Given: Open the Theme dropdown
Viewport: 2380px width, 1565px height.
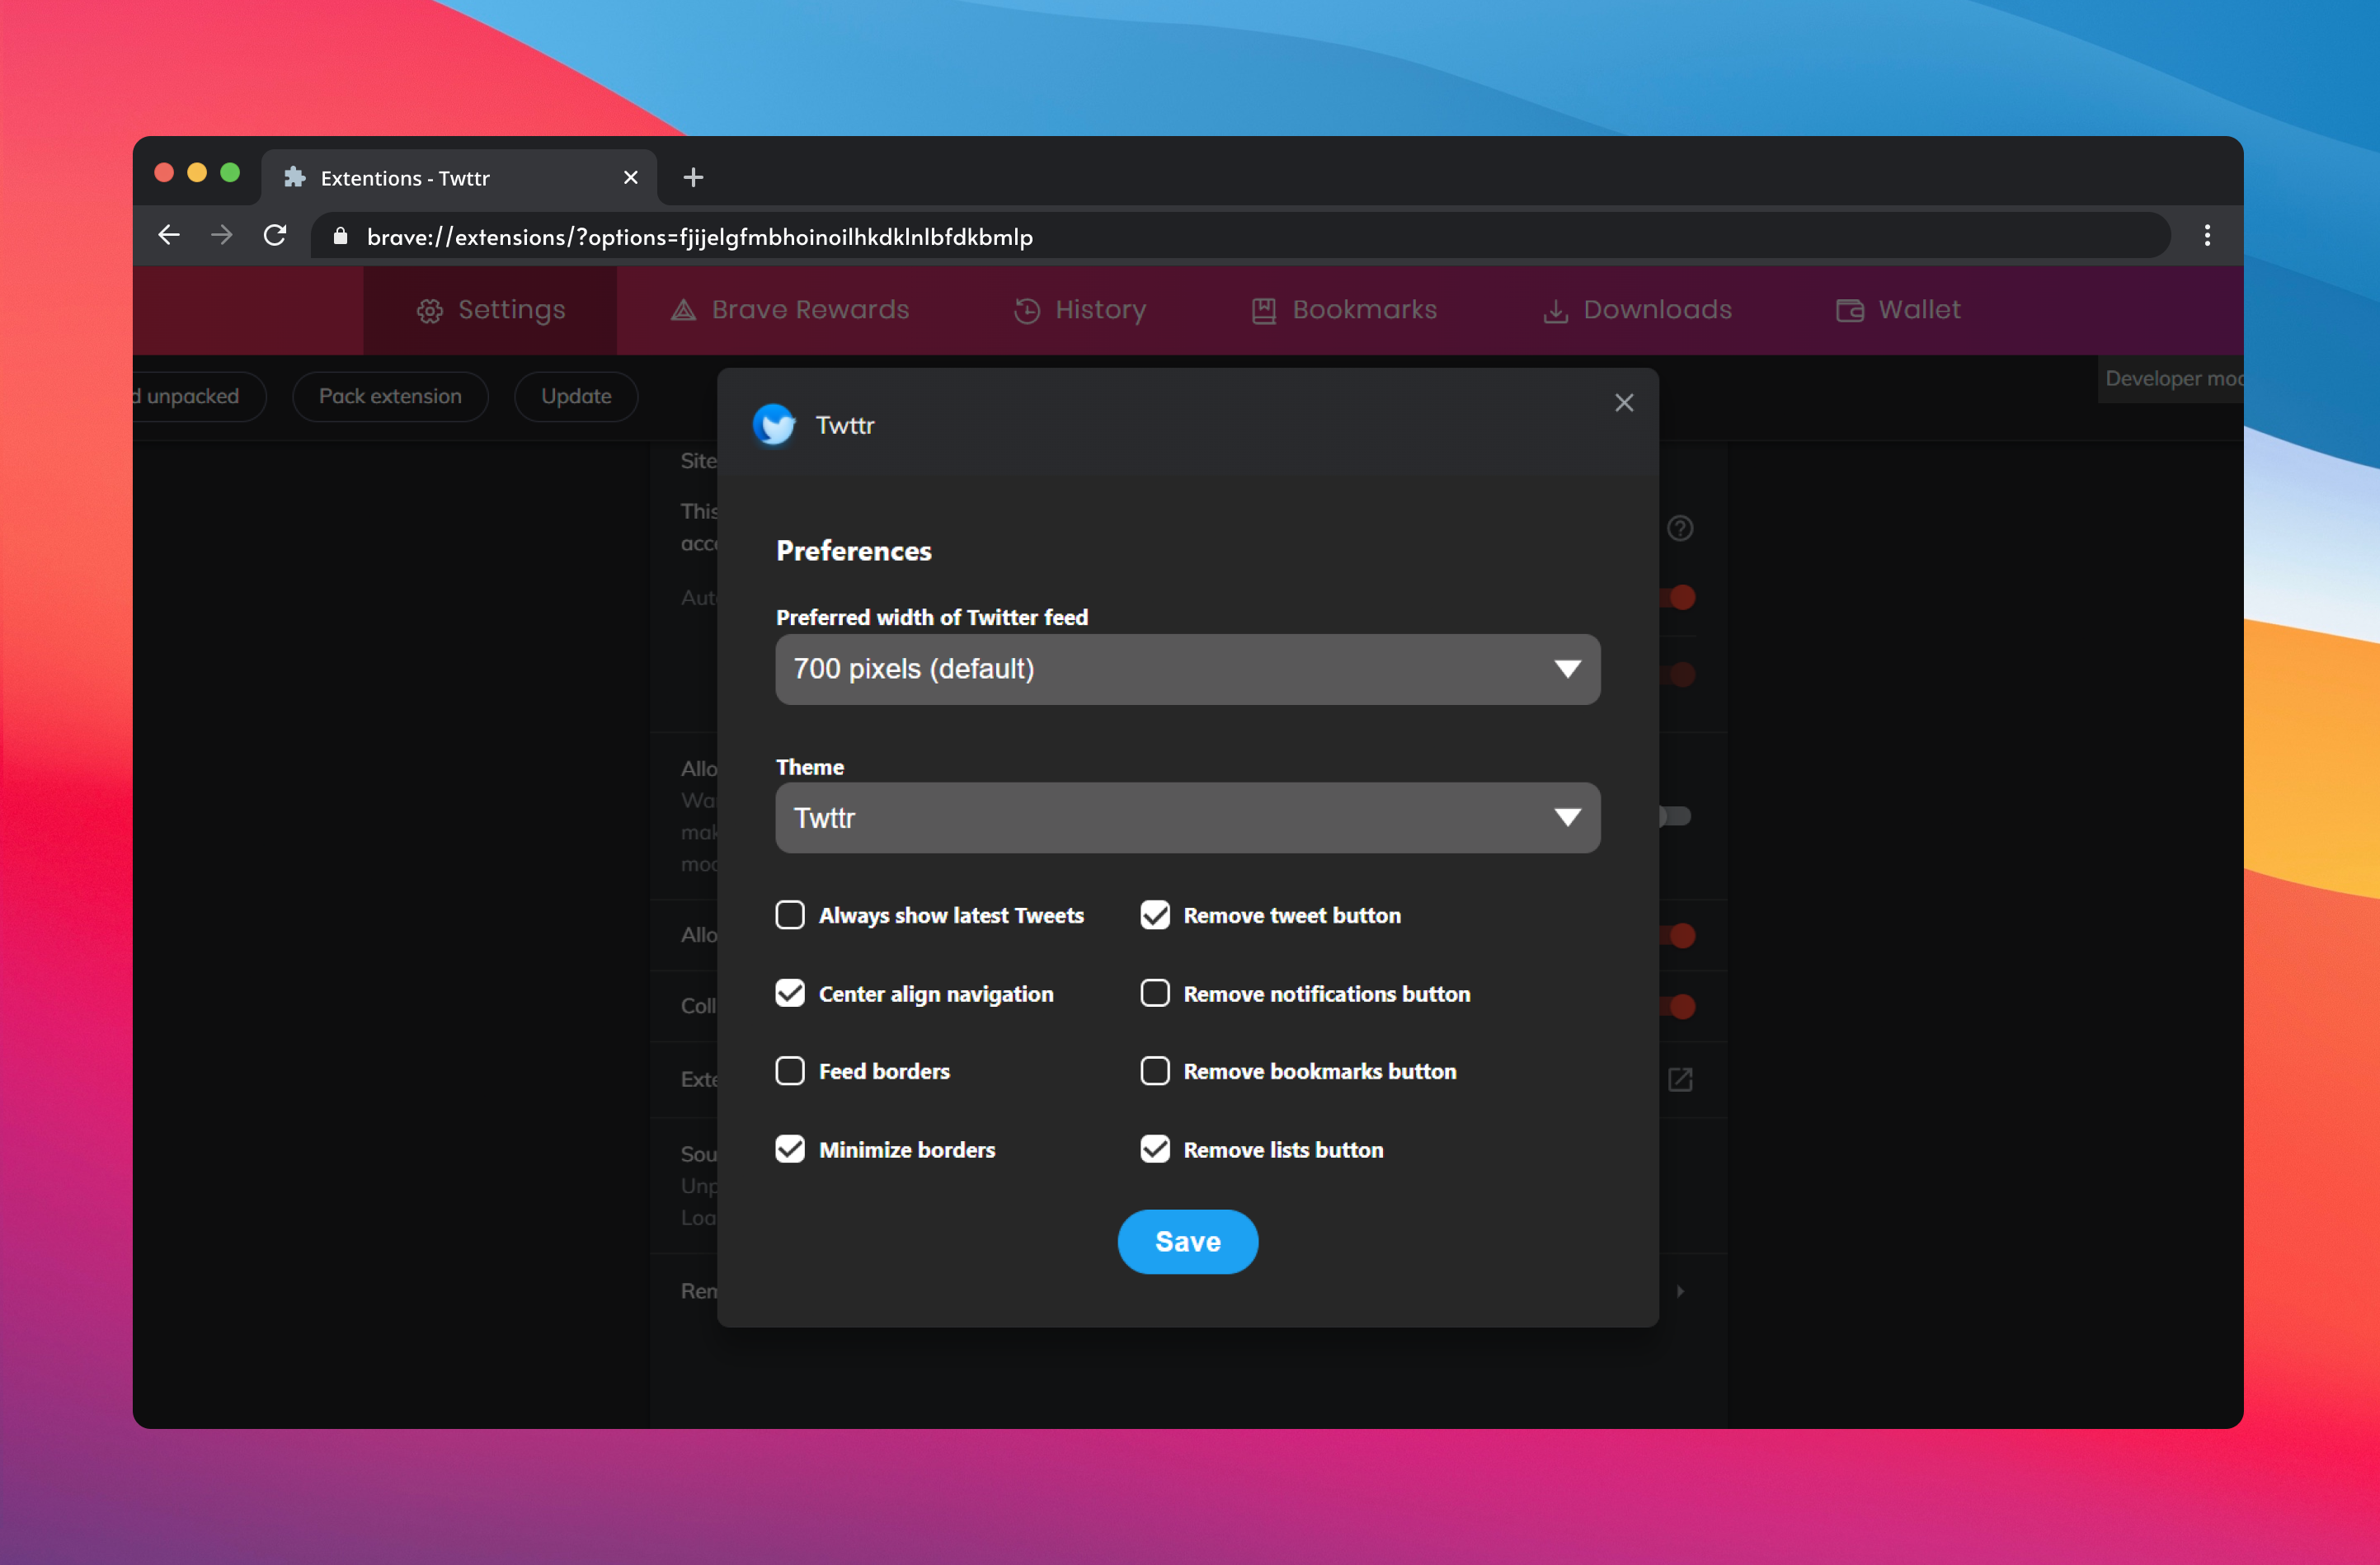Looking at the screenshot, I should click(x=1187, y=818).
